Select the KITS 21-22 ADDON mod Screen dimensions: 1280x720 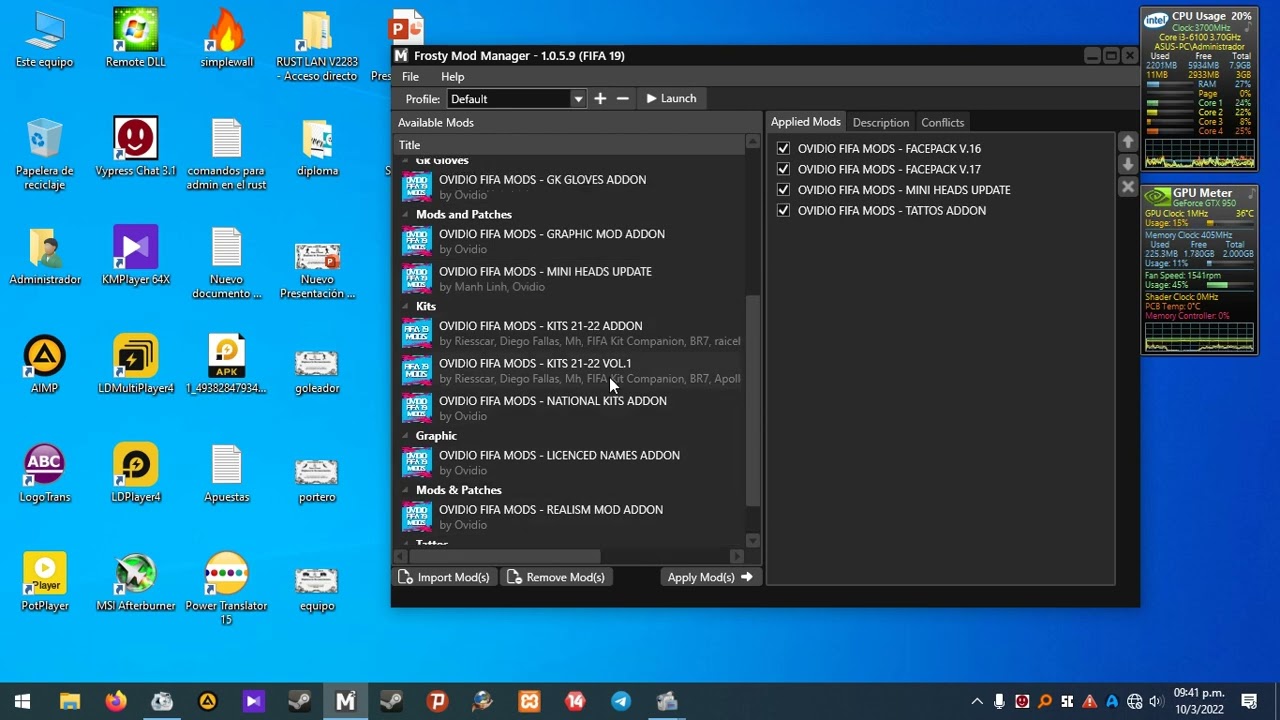[572, 333]
